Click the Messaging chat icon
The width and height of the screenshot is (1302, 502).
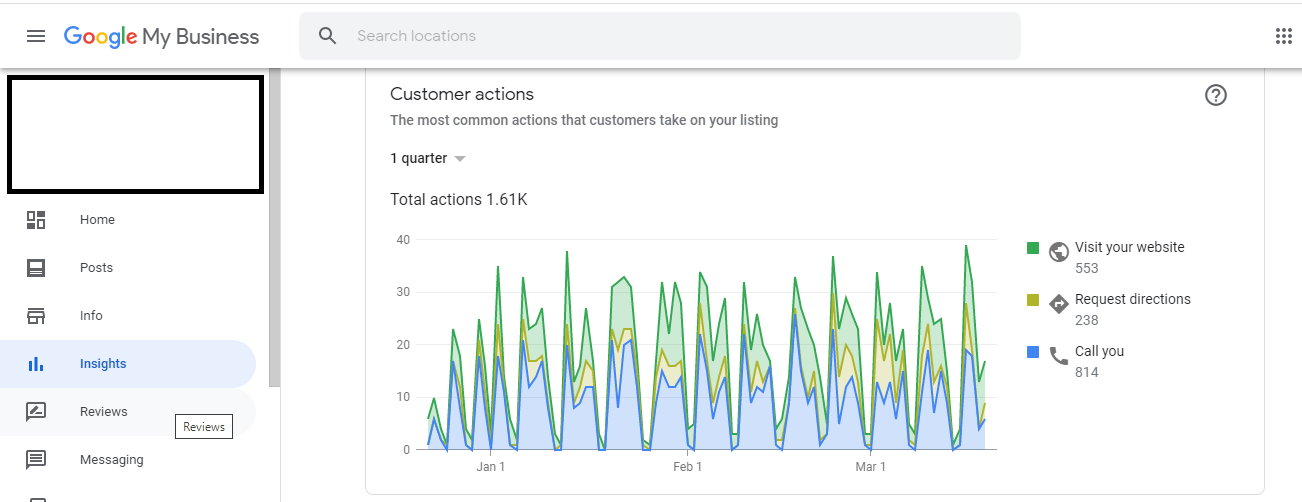click(x=36, y=460)
